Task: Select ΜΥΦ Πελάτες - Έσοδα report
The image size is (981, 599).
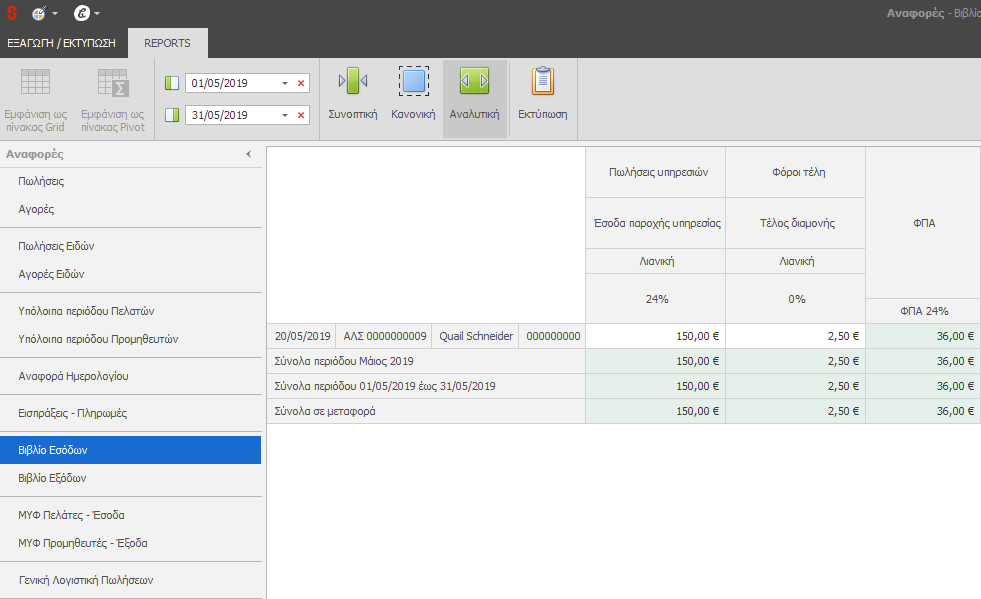Action: 71,515
